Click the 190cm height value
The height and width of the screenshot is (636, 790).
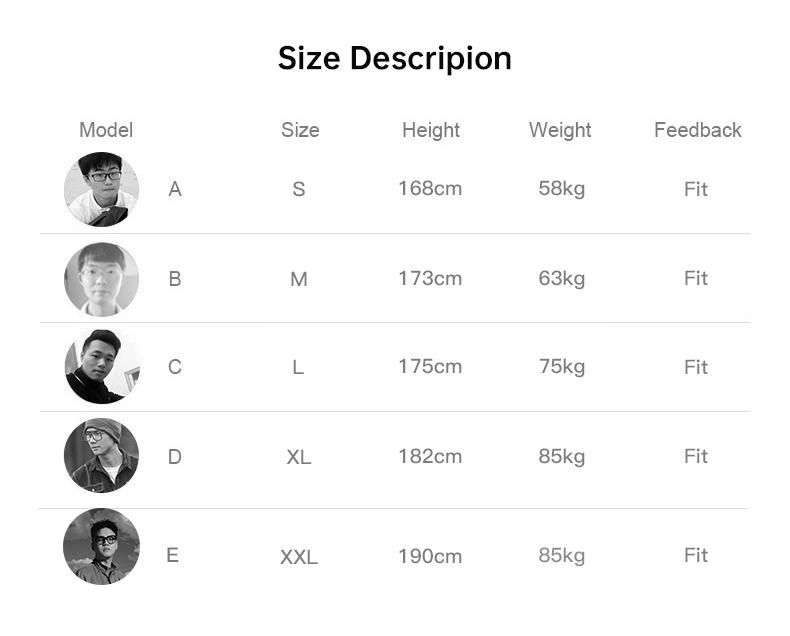point(430,556)
